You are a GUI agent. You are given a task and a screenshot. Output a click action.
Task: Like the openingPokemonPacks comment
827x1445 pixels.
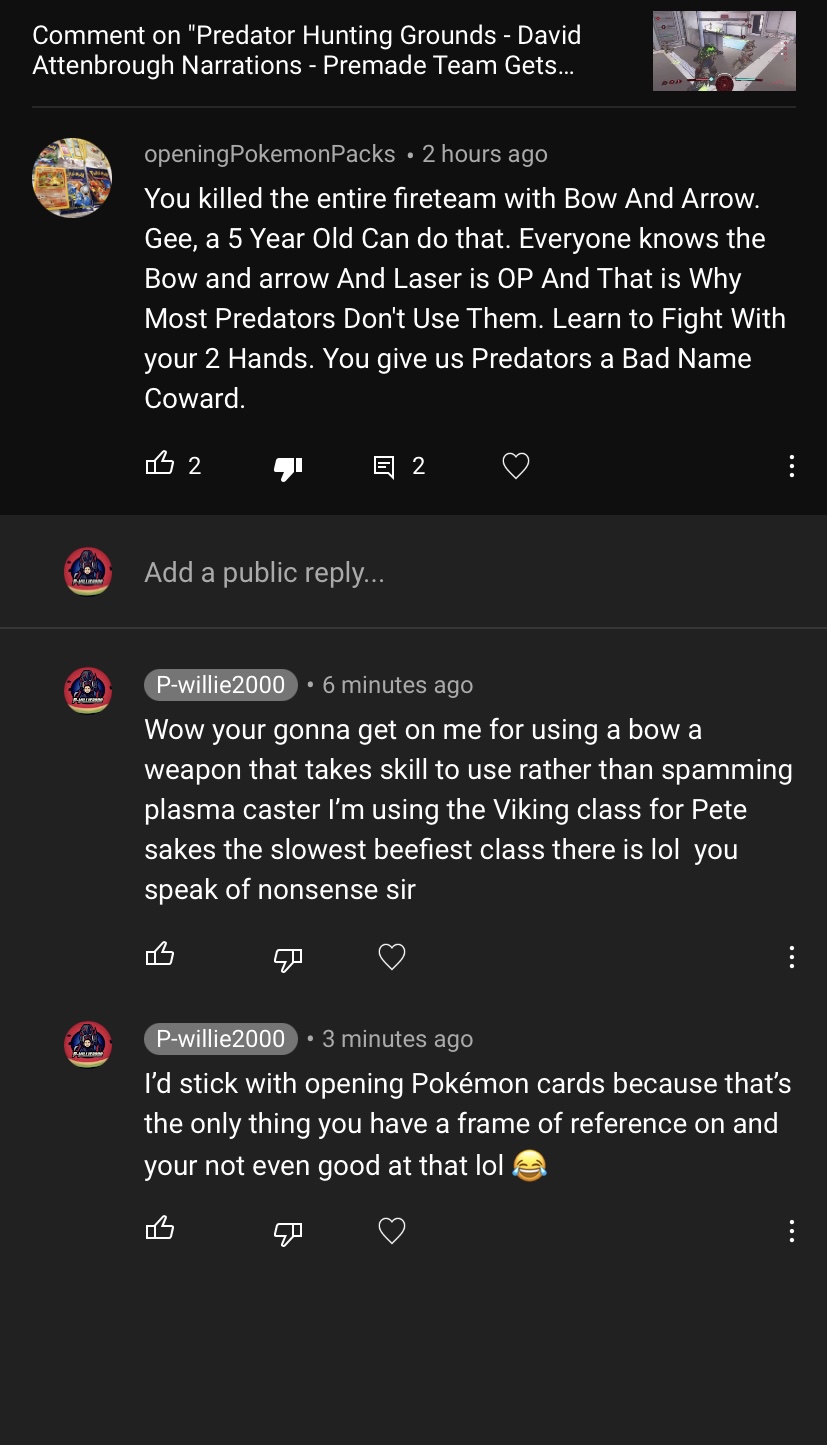[160, 464]
